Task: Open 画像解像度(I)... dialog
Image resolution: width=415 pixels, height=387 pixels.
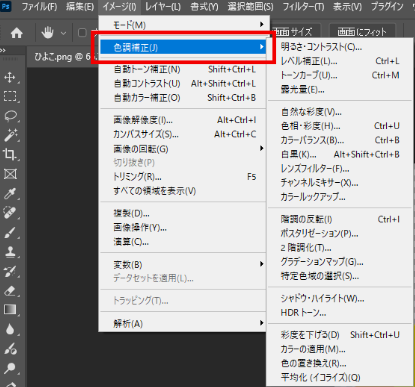Action: point(183,120)
